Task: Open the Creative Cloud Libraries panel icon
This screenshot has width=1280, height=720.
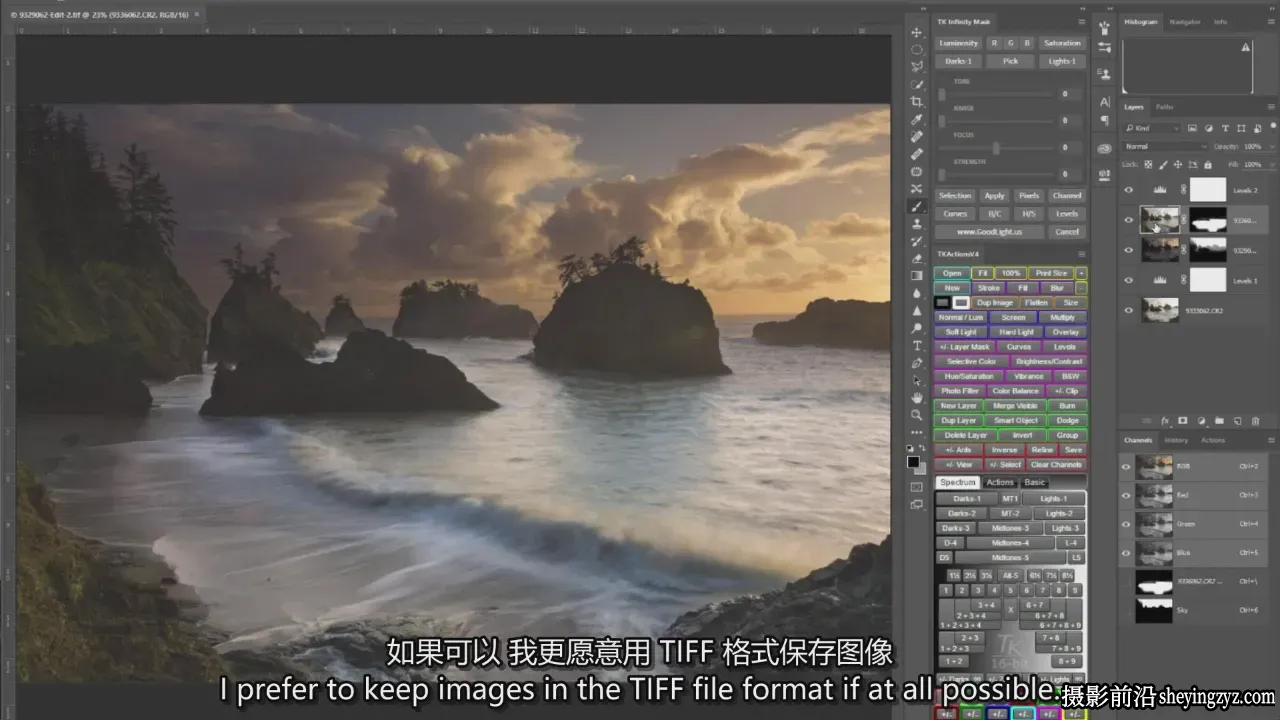Action: (x=1105, y=148)
